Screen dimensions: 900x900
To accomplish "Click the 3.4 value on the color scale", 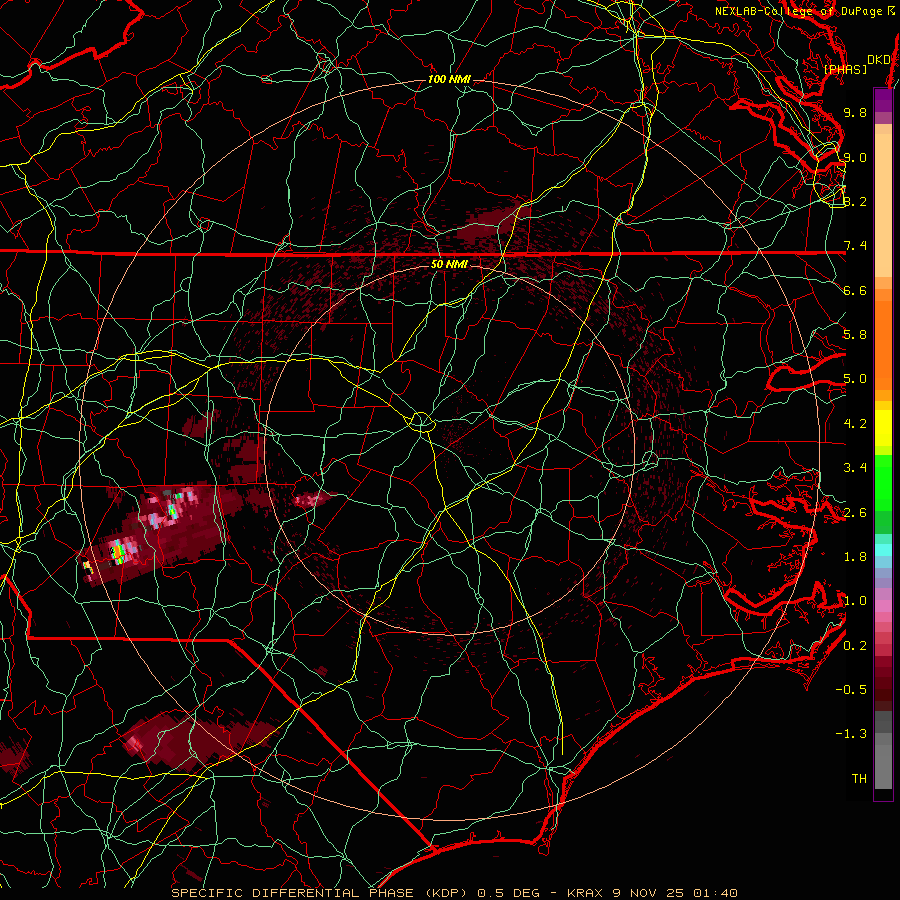I will tap(855, 468).
